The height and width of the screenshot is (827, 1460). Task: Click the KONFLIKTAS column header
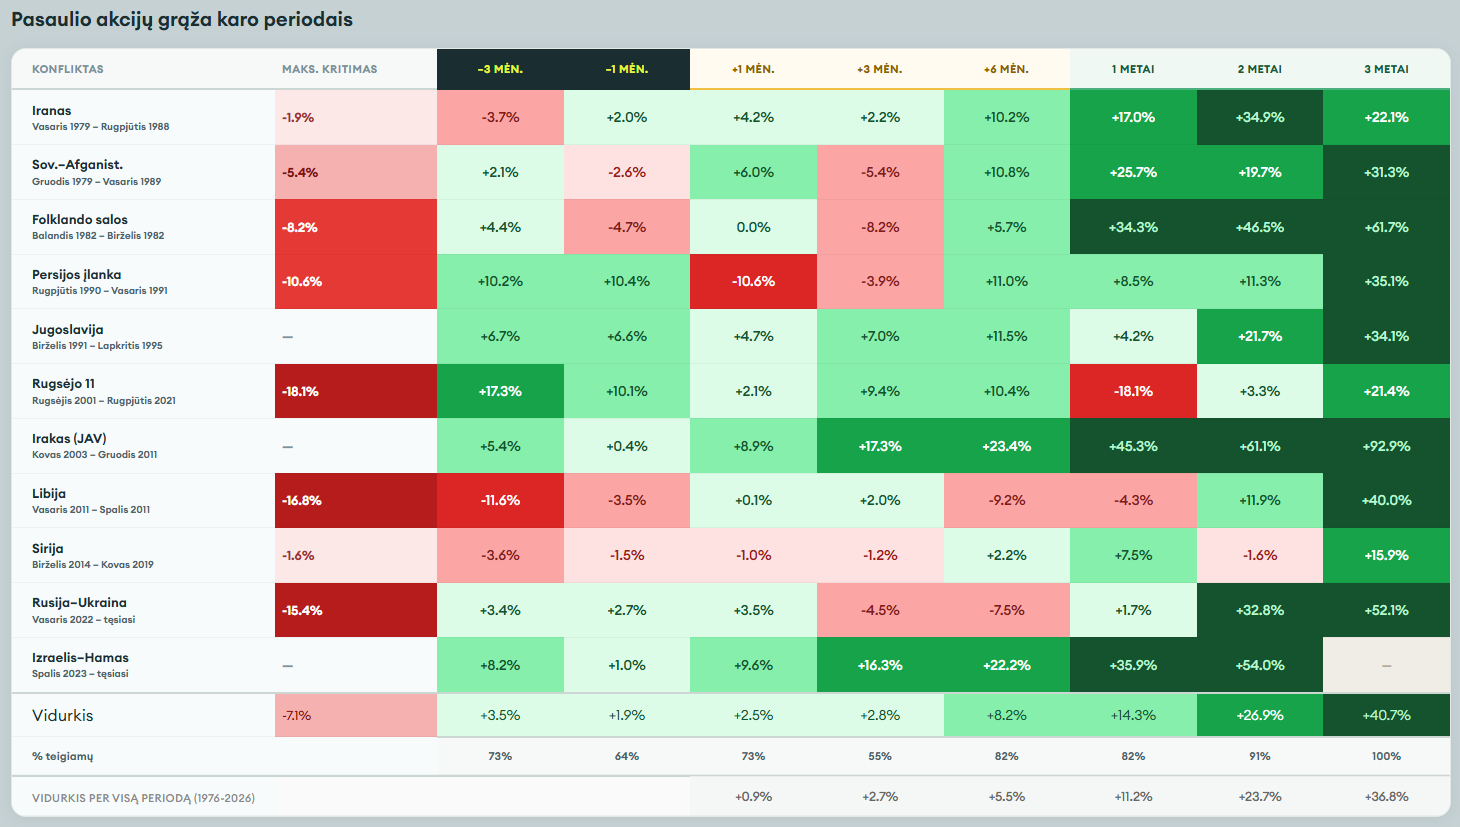click(67, 69)
